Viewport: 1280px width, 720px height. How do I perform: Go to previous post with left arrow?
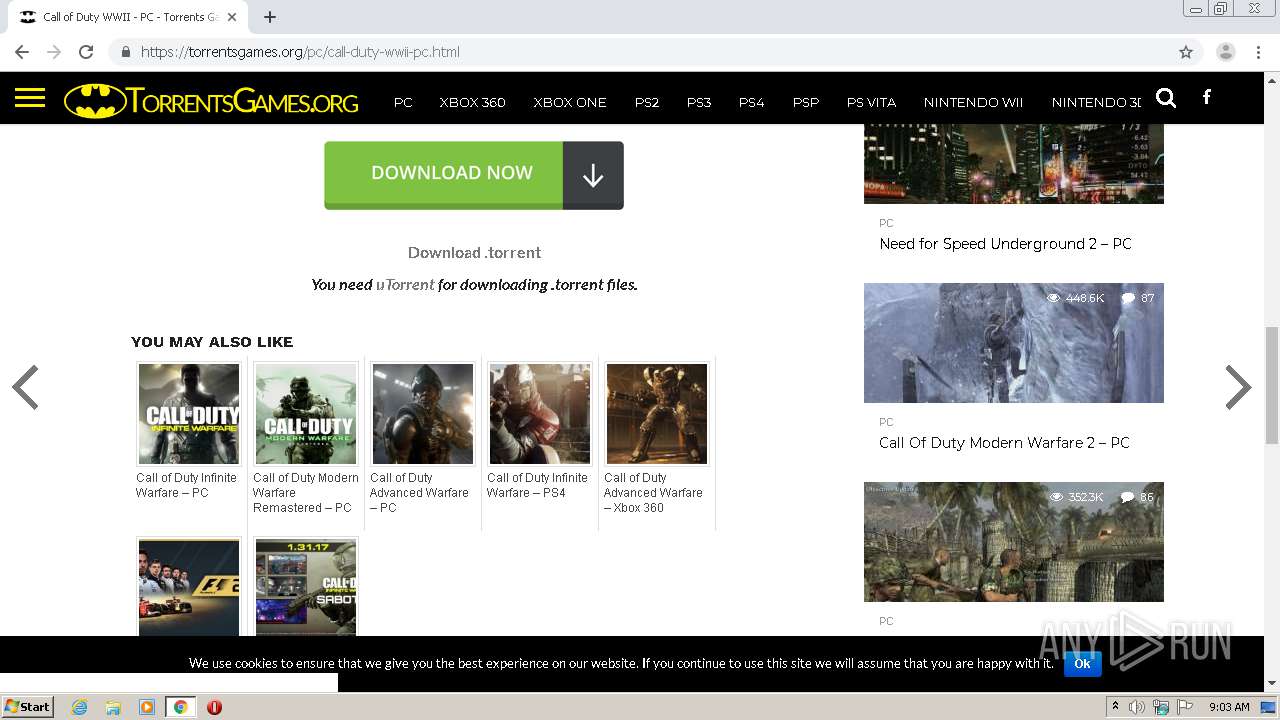pos(25,387)
